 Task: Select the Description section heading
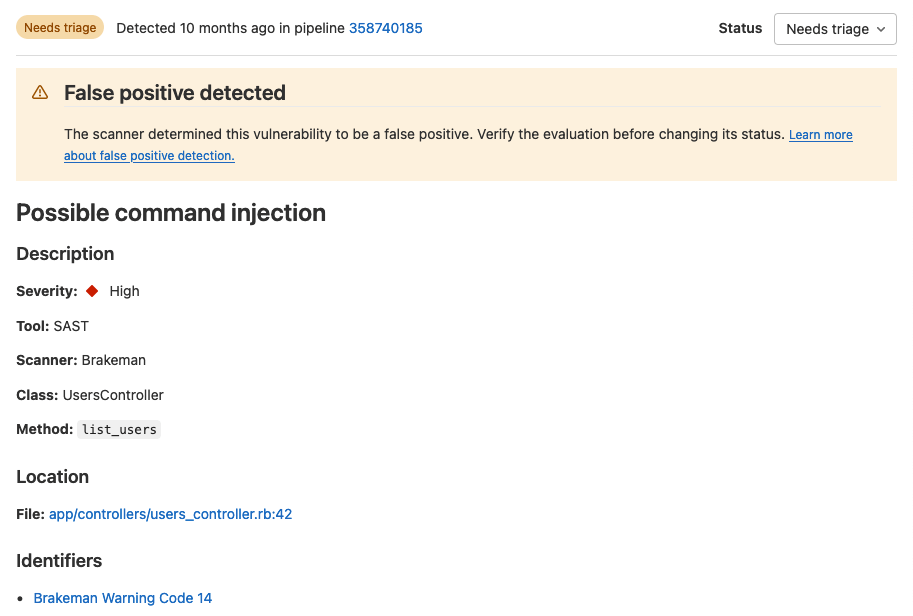click(64, 254)
